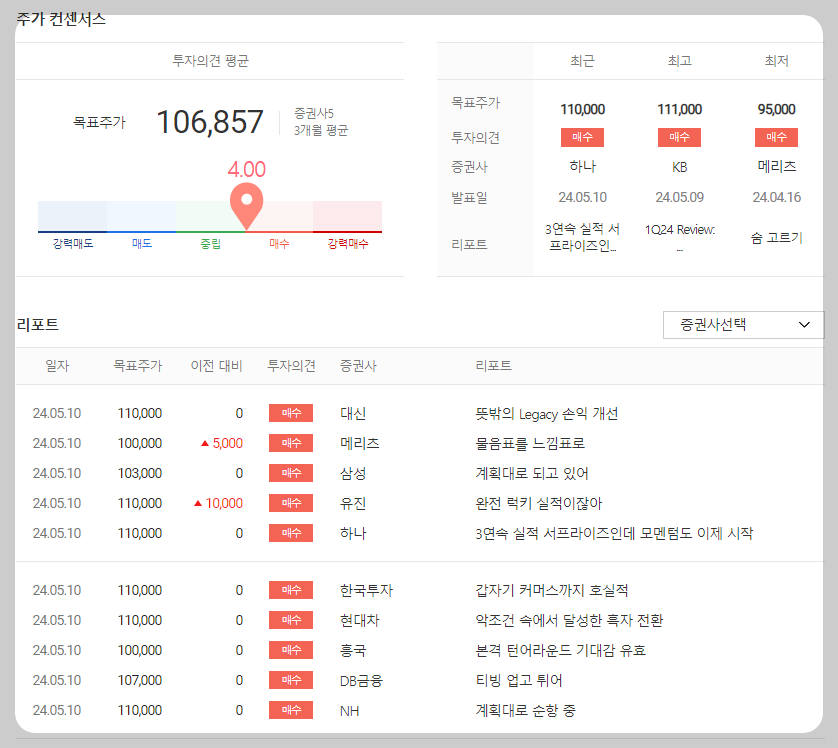Open report '계획대로 순항 중'
This screenshot has height=748, width=838.
525,710
